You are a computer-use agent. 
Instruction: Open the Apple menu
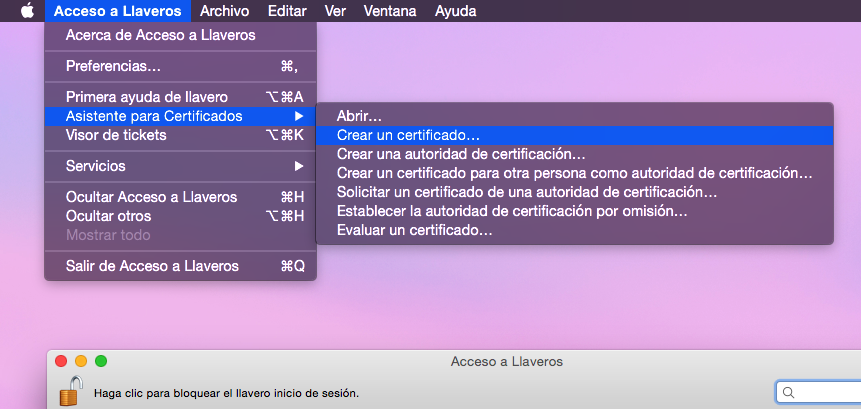pos(27,10)
